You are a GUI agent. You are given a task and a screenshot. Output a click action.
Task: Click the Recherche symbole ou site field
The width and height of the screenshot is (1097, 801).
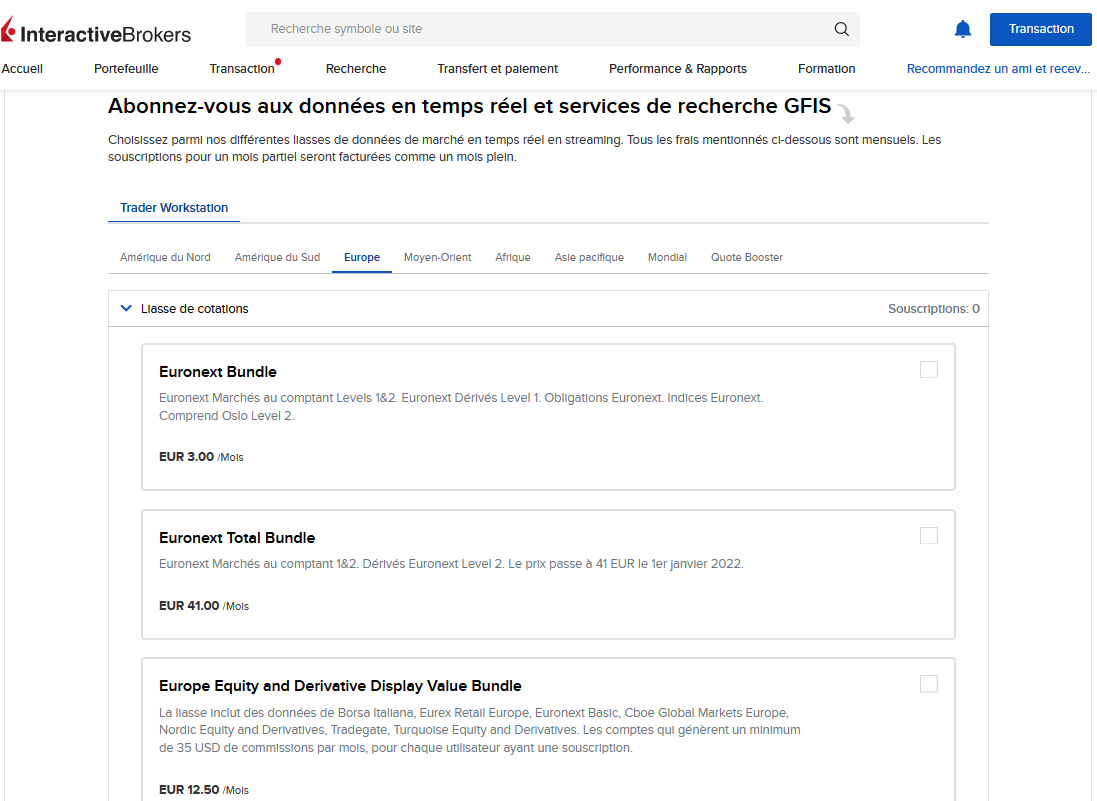552,29
